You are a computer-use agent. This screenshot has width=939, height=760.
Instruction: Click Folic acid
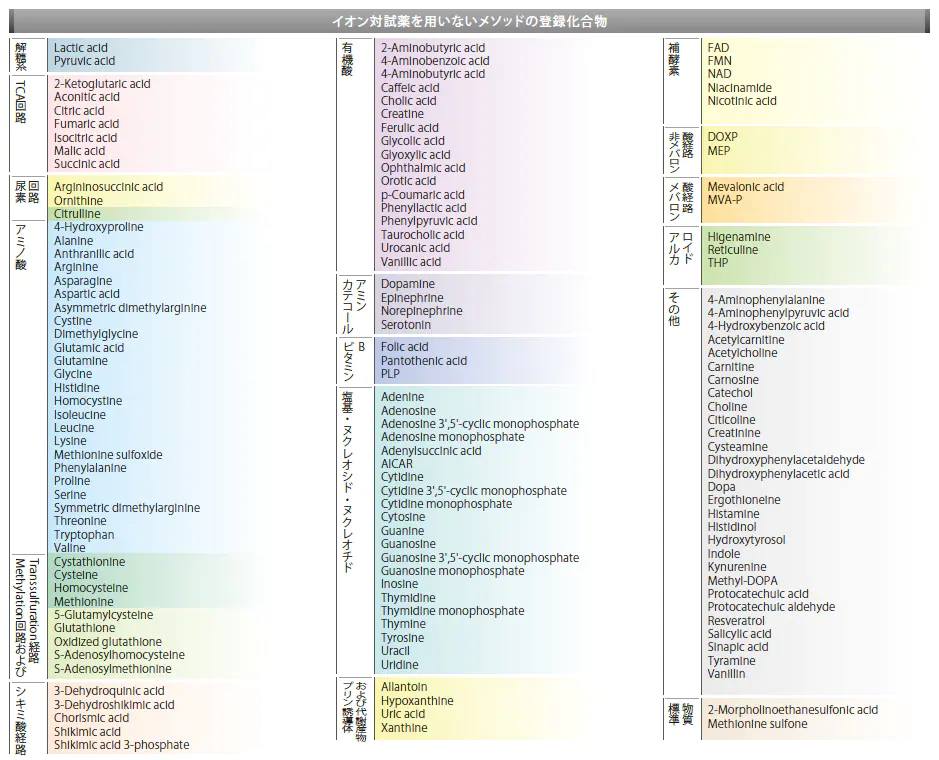point(405,347)
